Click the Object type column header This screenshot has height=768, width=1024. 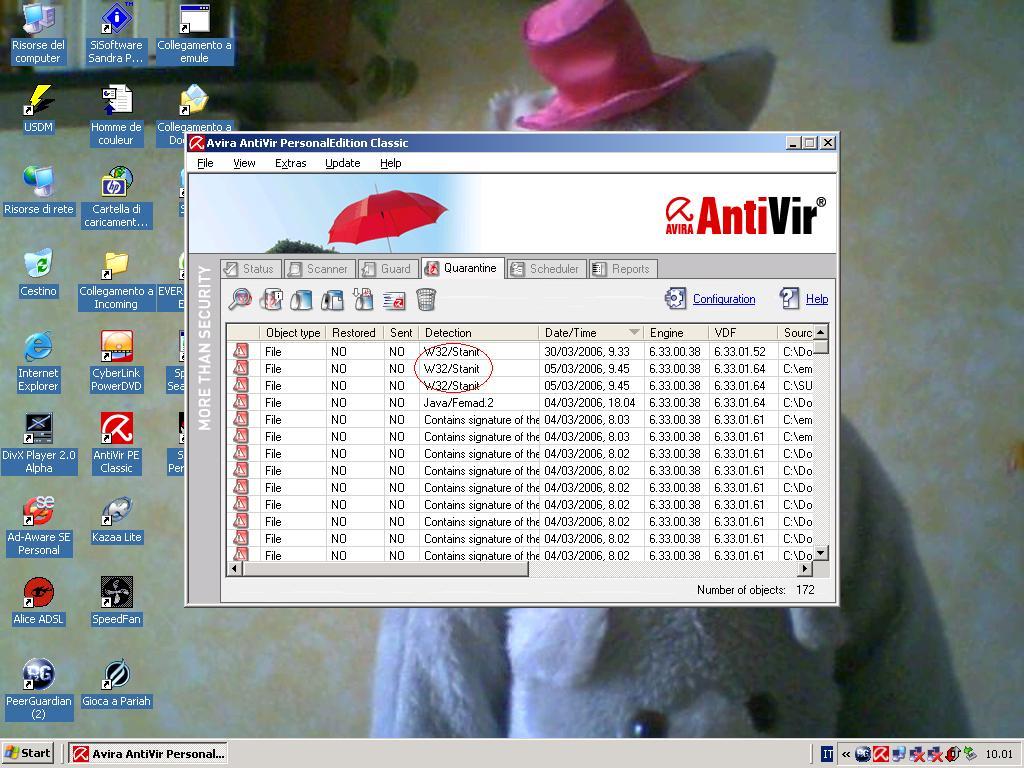pos(293,333)
